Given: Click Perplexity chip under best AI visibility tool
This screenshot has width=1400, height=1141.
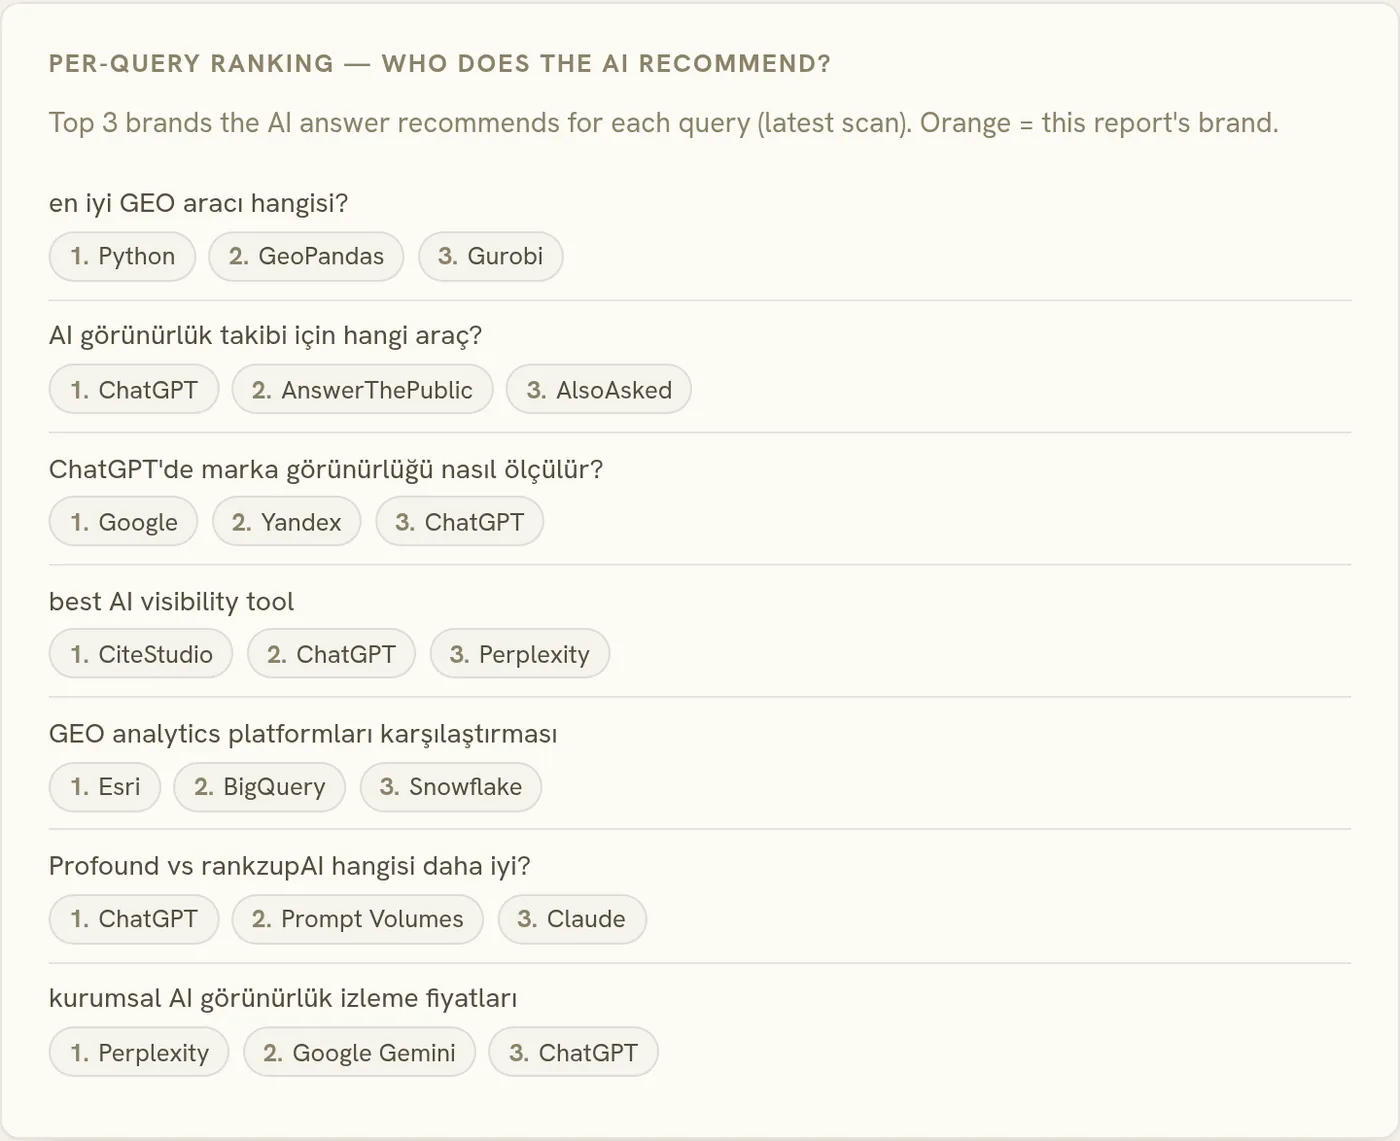Looking at the screenshot, I should point(520,654).
